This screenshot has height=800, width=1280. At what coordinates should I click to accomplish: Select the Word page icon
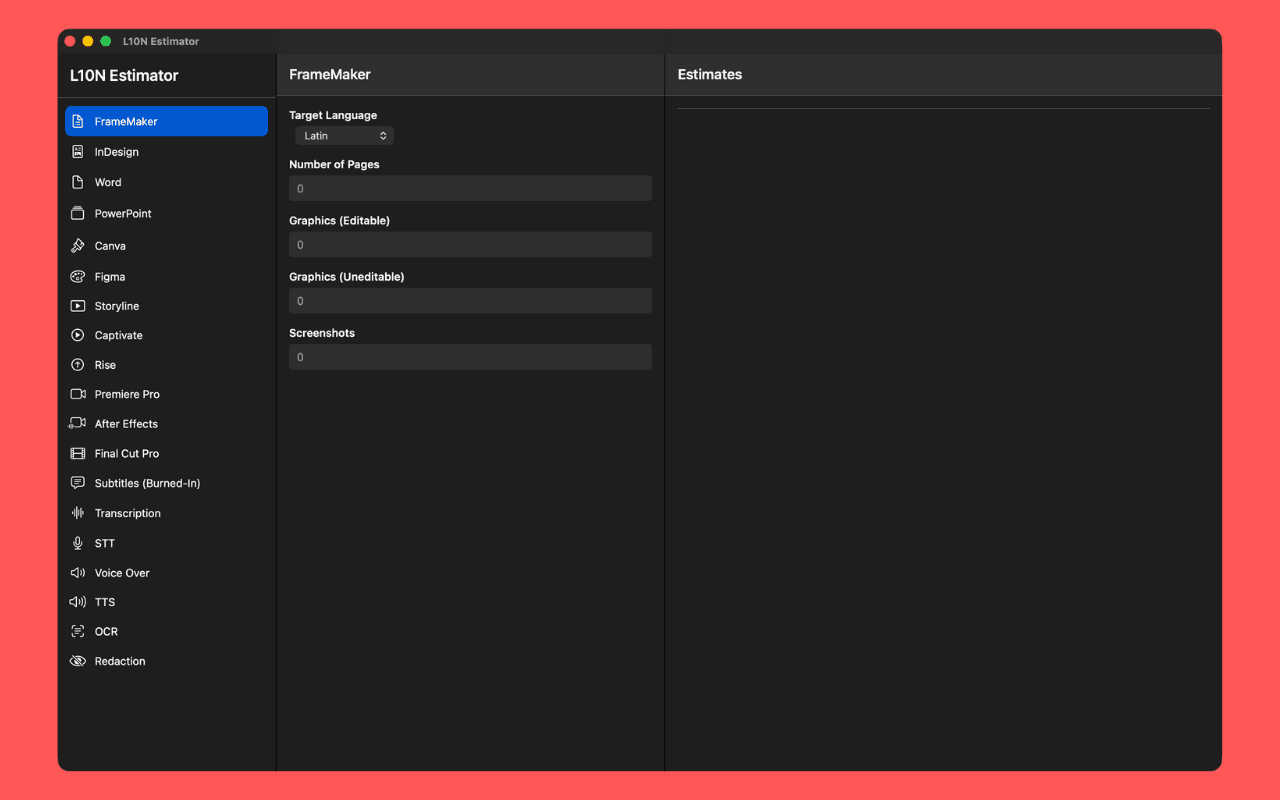[x=78, y=182]
